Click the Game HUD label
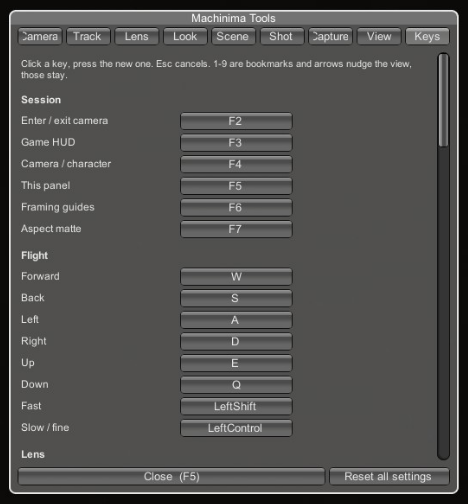 tap(48, 142)
